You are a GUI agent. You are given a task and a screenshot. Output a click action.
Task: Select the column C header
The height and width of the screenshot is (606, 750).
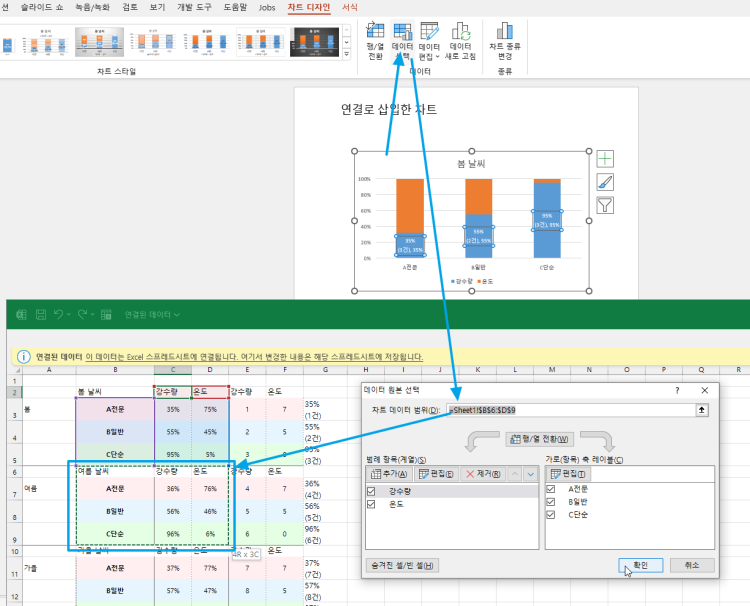click(x=173, y=370)
